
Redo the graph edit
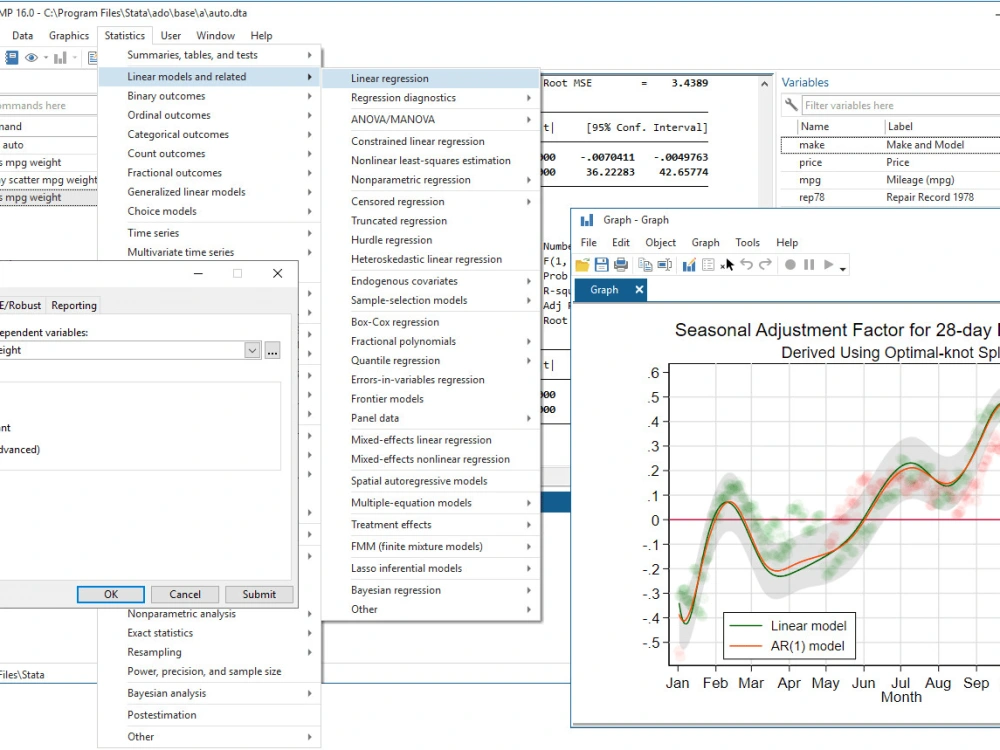point(765,264)
